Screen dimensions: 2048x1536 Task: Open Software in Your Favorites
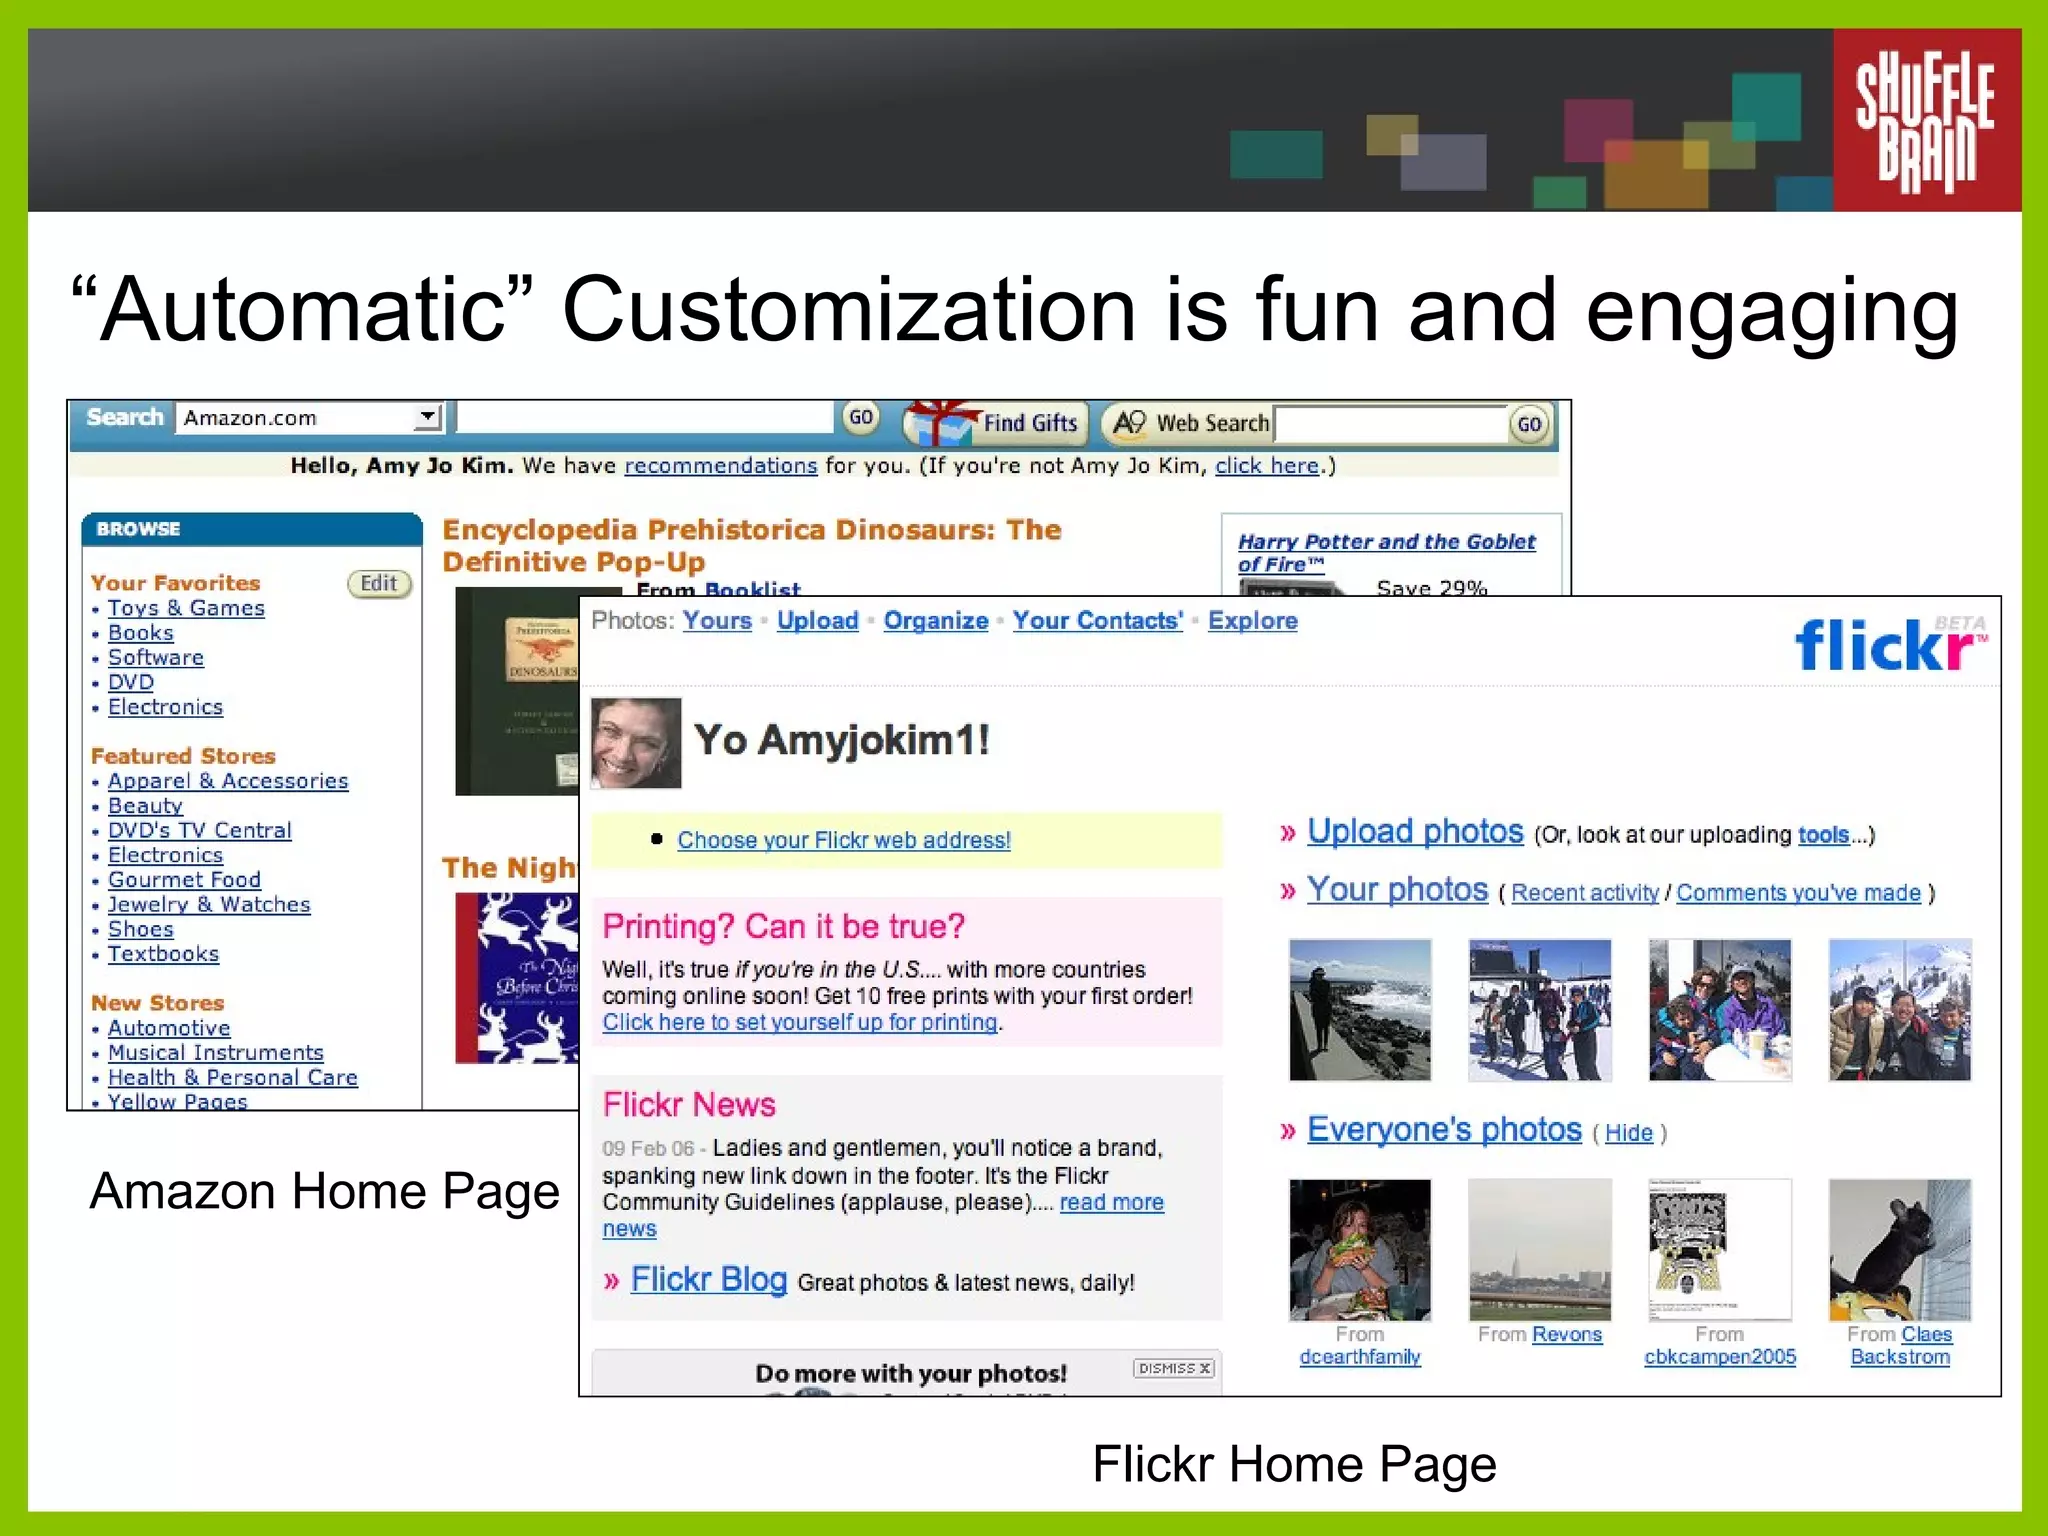(x=156, y=657)
